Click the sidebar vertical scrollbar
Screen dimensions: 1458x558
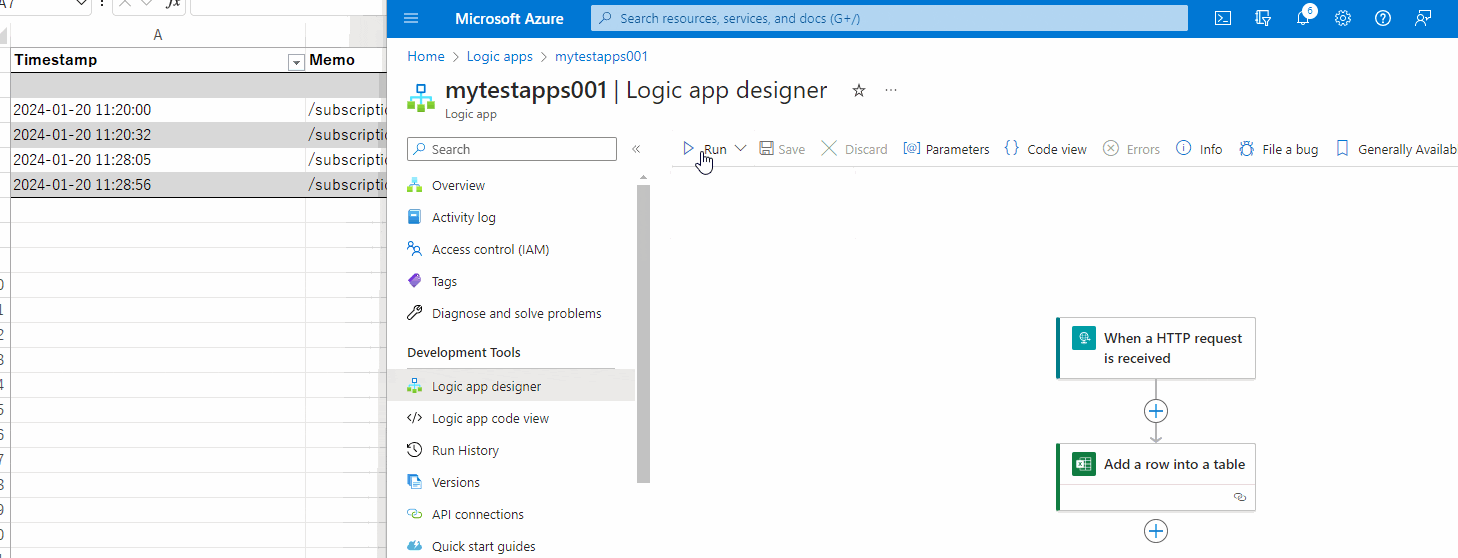pyautogui.click(x=643, y=334)
